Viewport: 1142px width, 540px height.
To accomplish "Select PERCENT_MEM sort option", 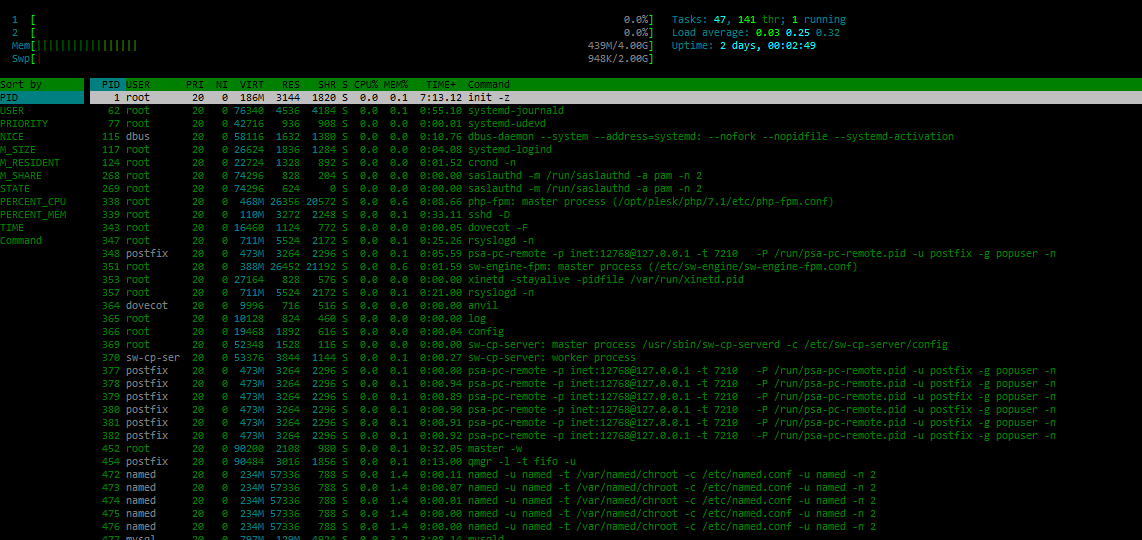I will point(32,214).
